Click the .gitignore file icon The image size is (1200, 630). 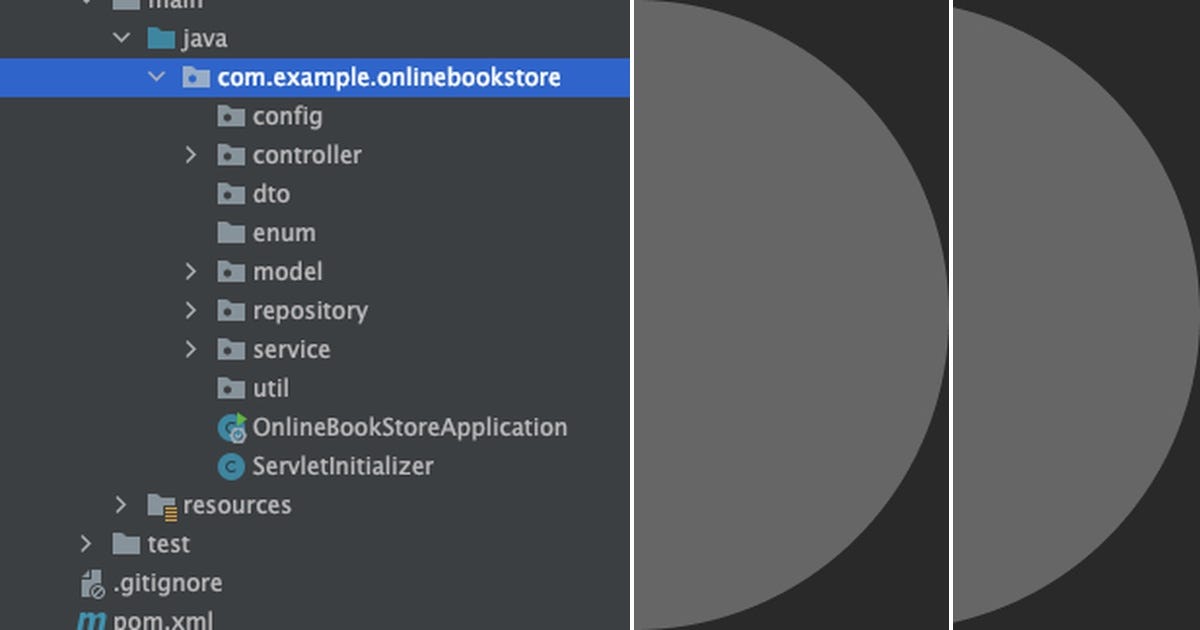(94, 583)
